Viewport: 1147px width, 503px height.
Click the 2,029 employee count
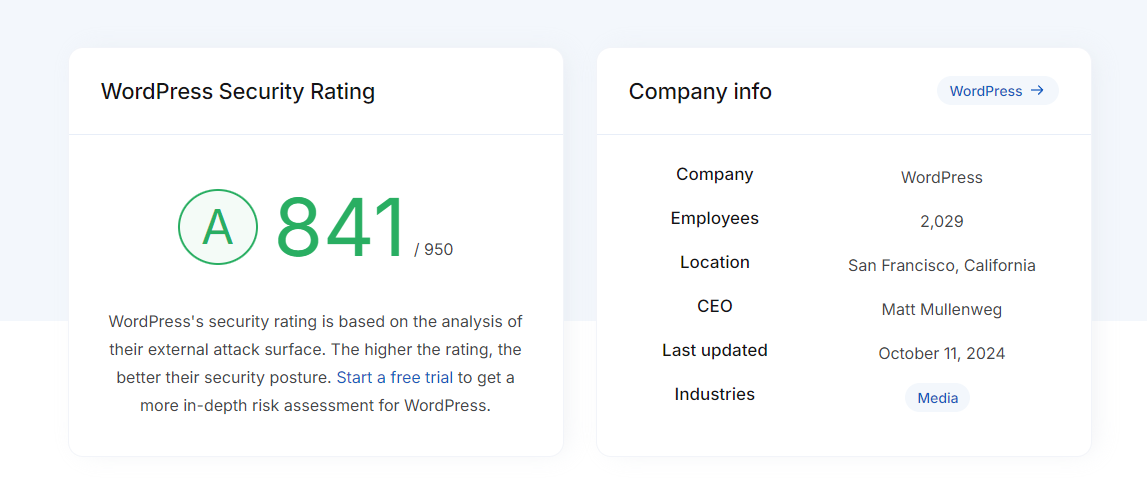click(941, 222)
